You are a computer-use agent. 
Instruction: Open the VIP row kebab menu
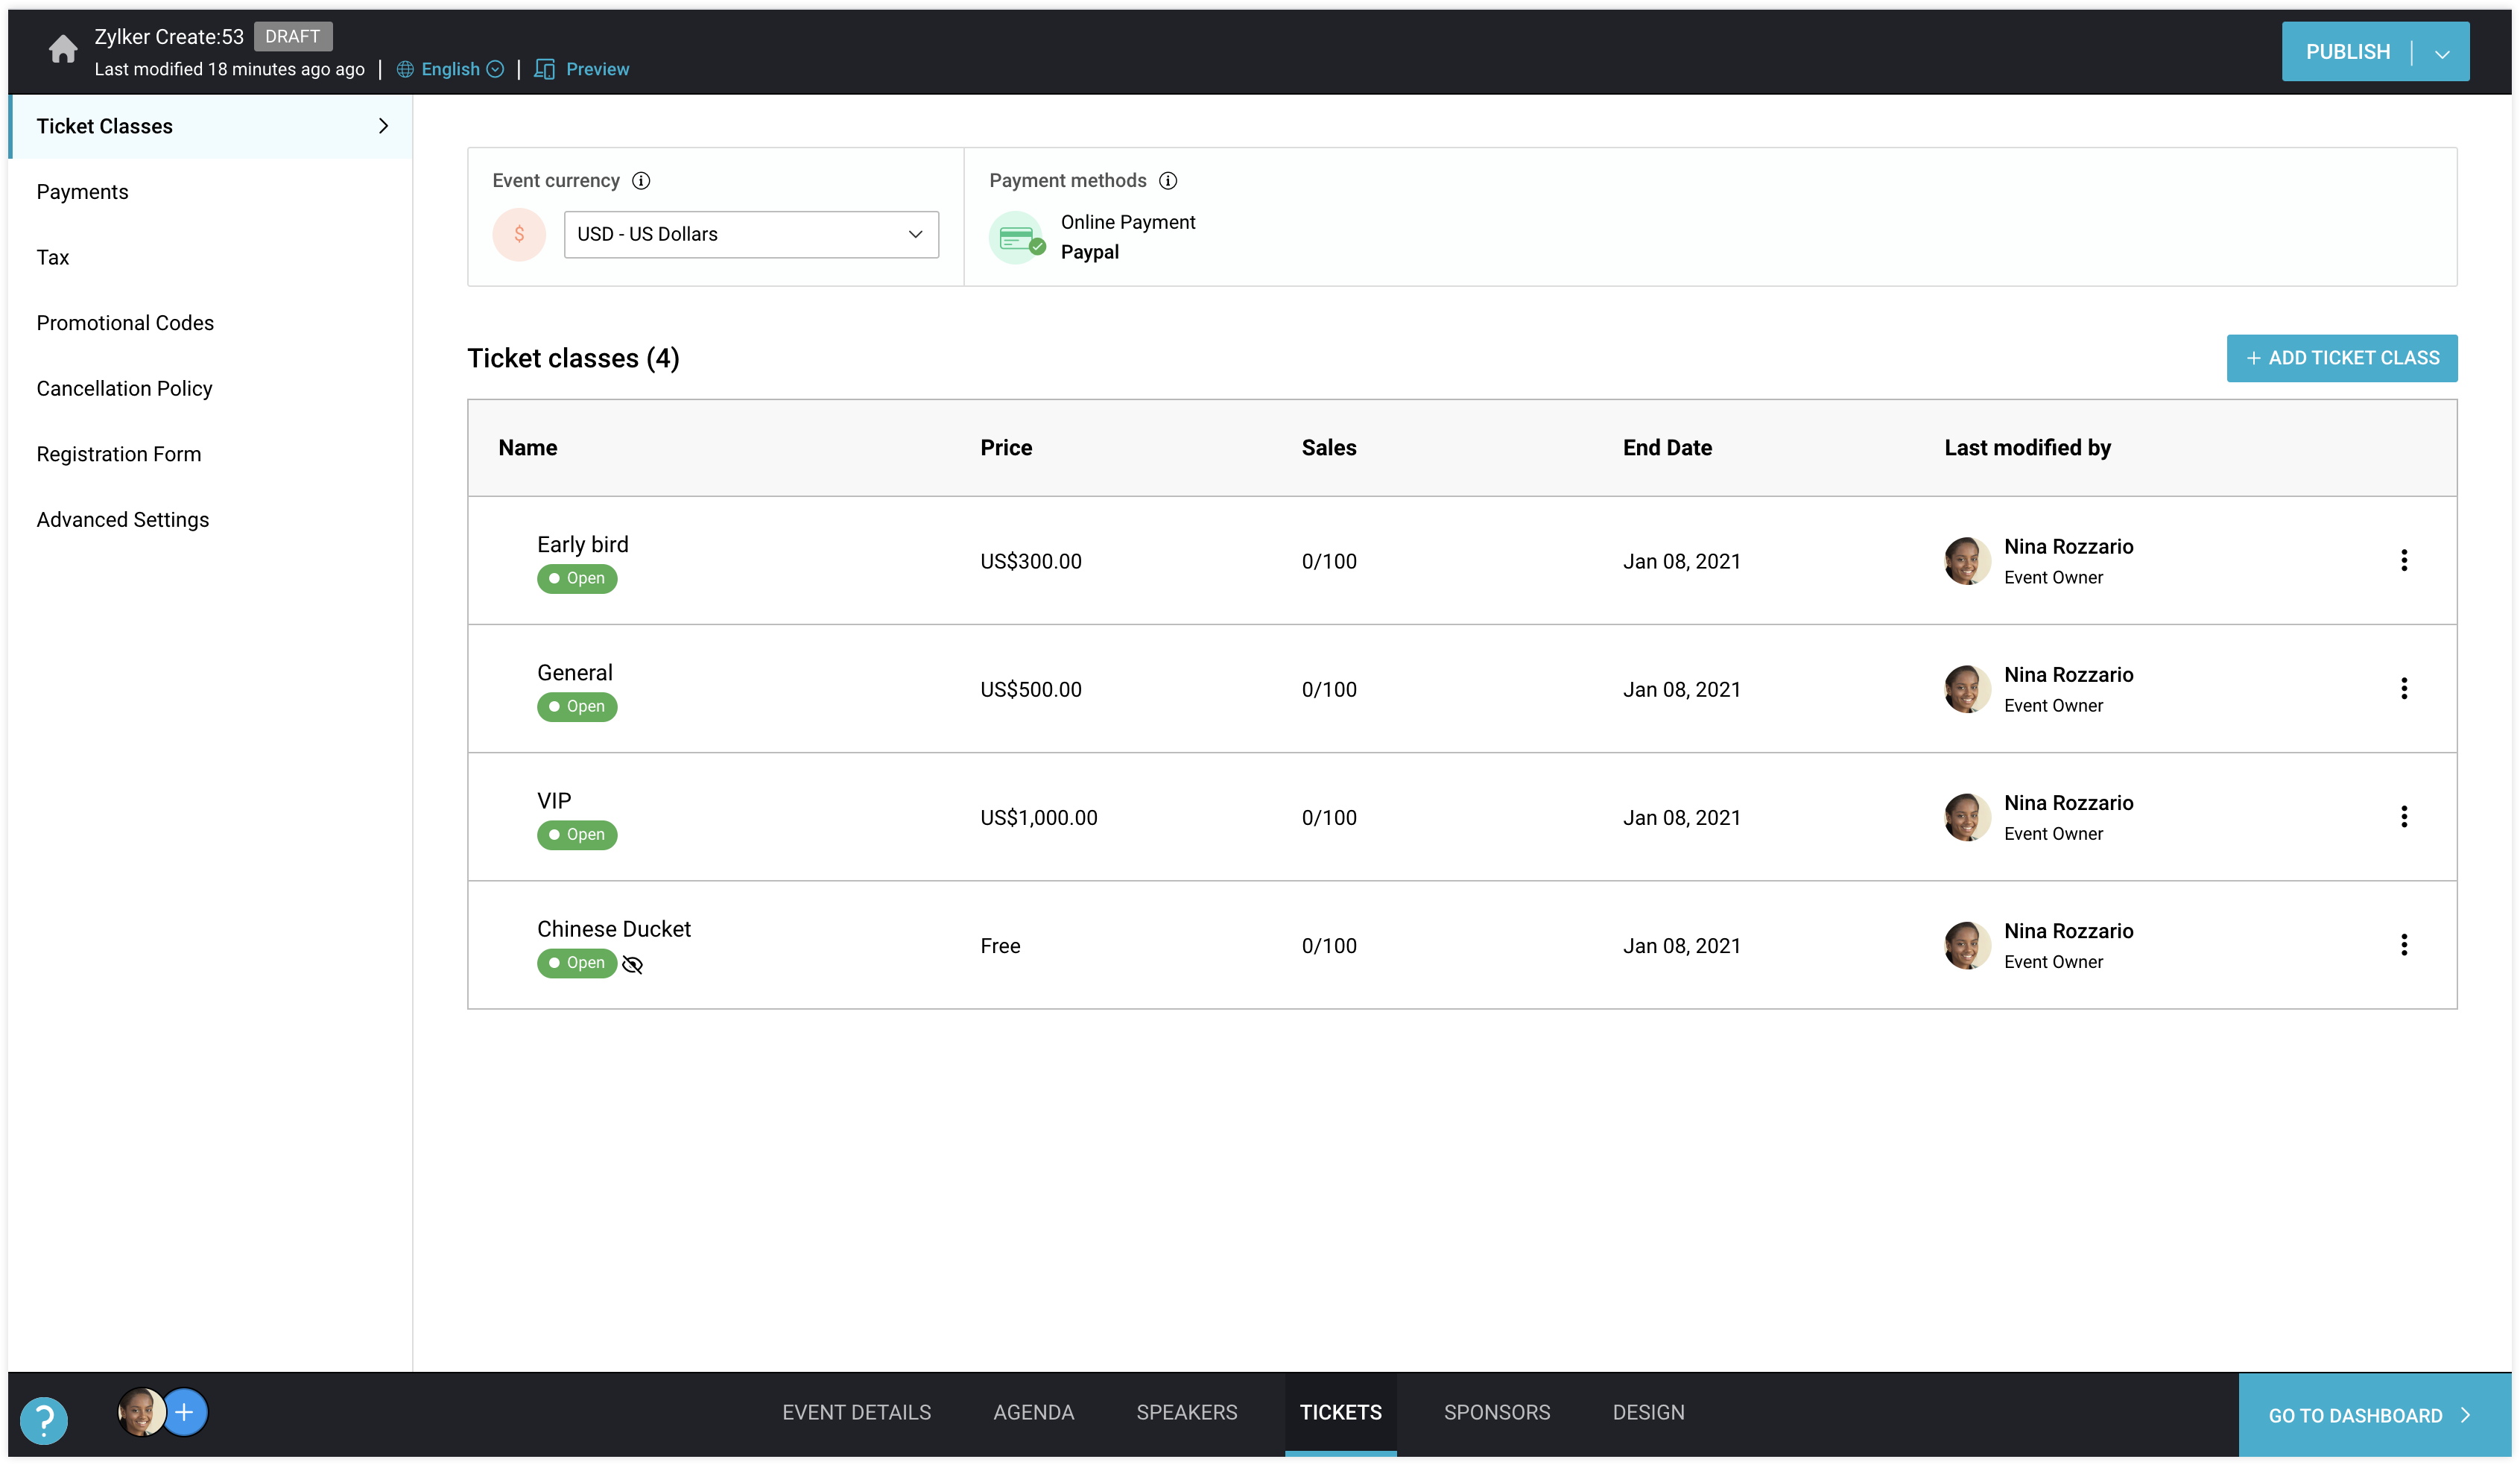[x=2405, y=816]
